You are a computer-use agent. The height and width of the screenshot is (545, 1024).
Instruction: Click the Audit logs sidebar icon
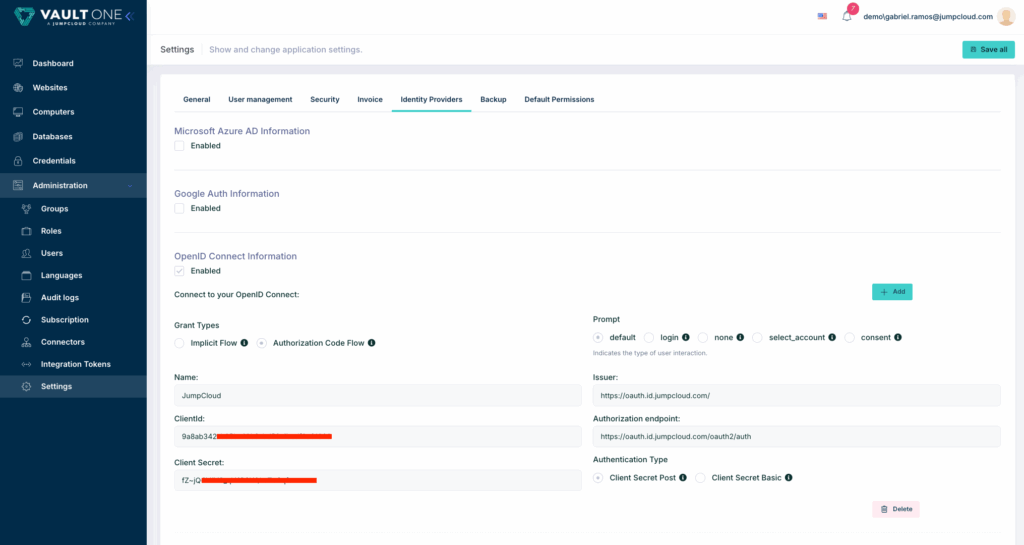tap(27, 298)
